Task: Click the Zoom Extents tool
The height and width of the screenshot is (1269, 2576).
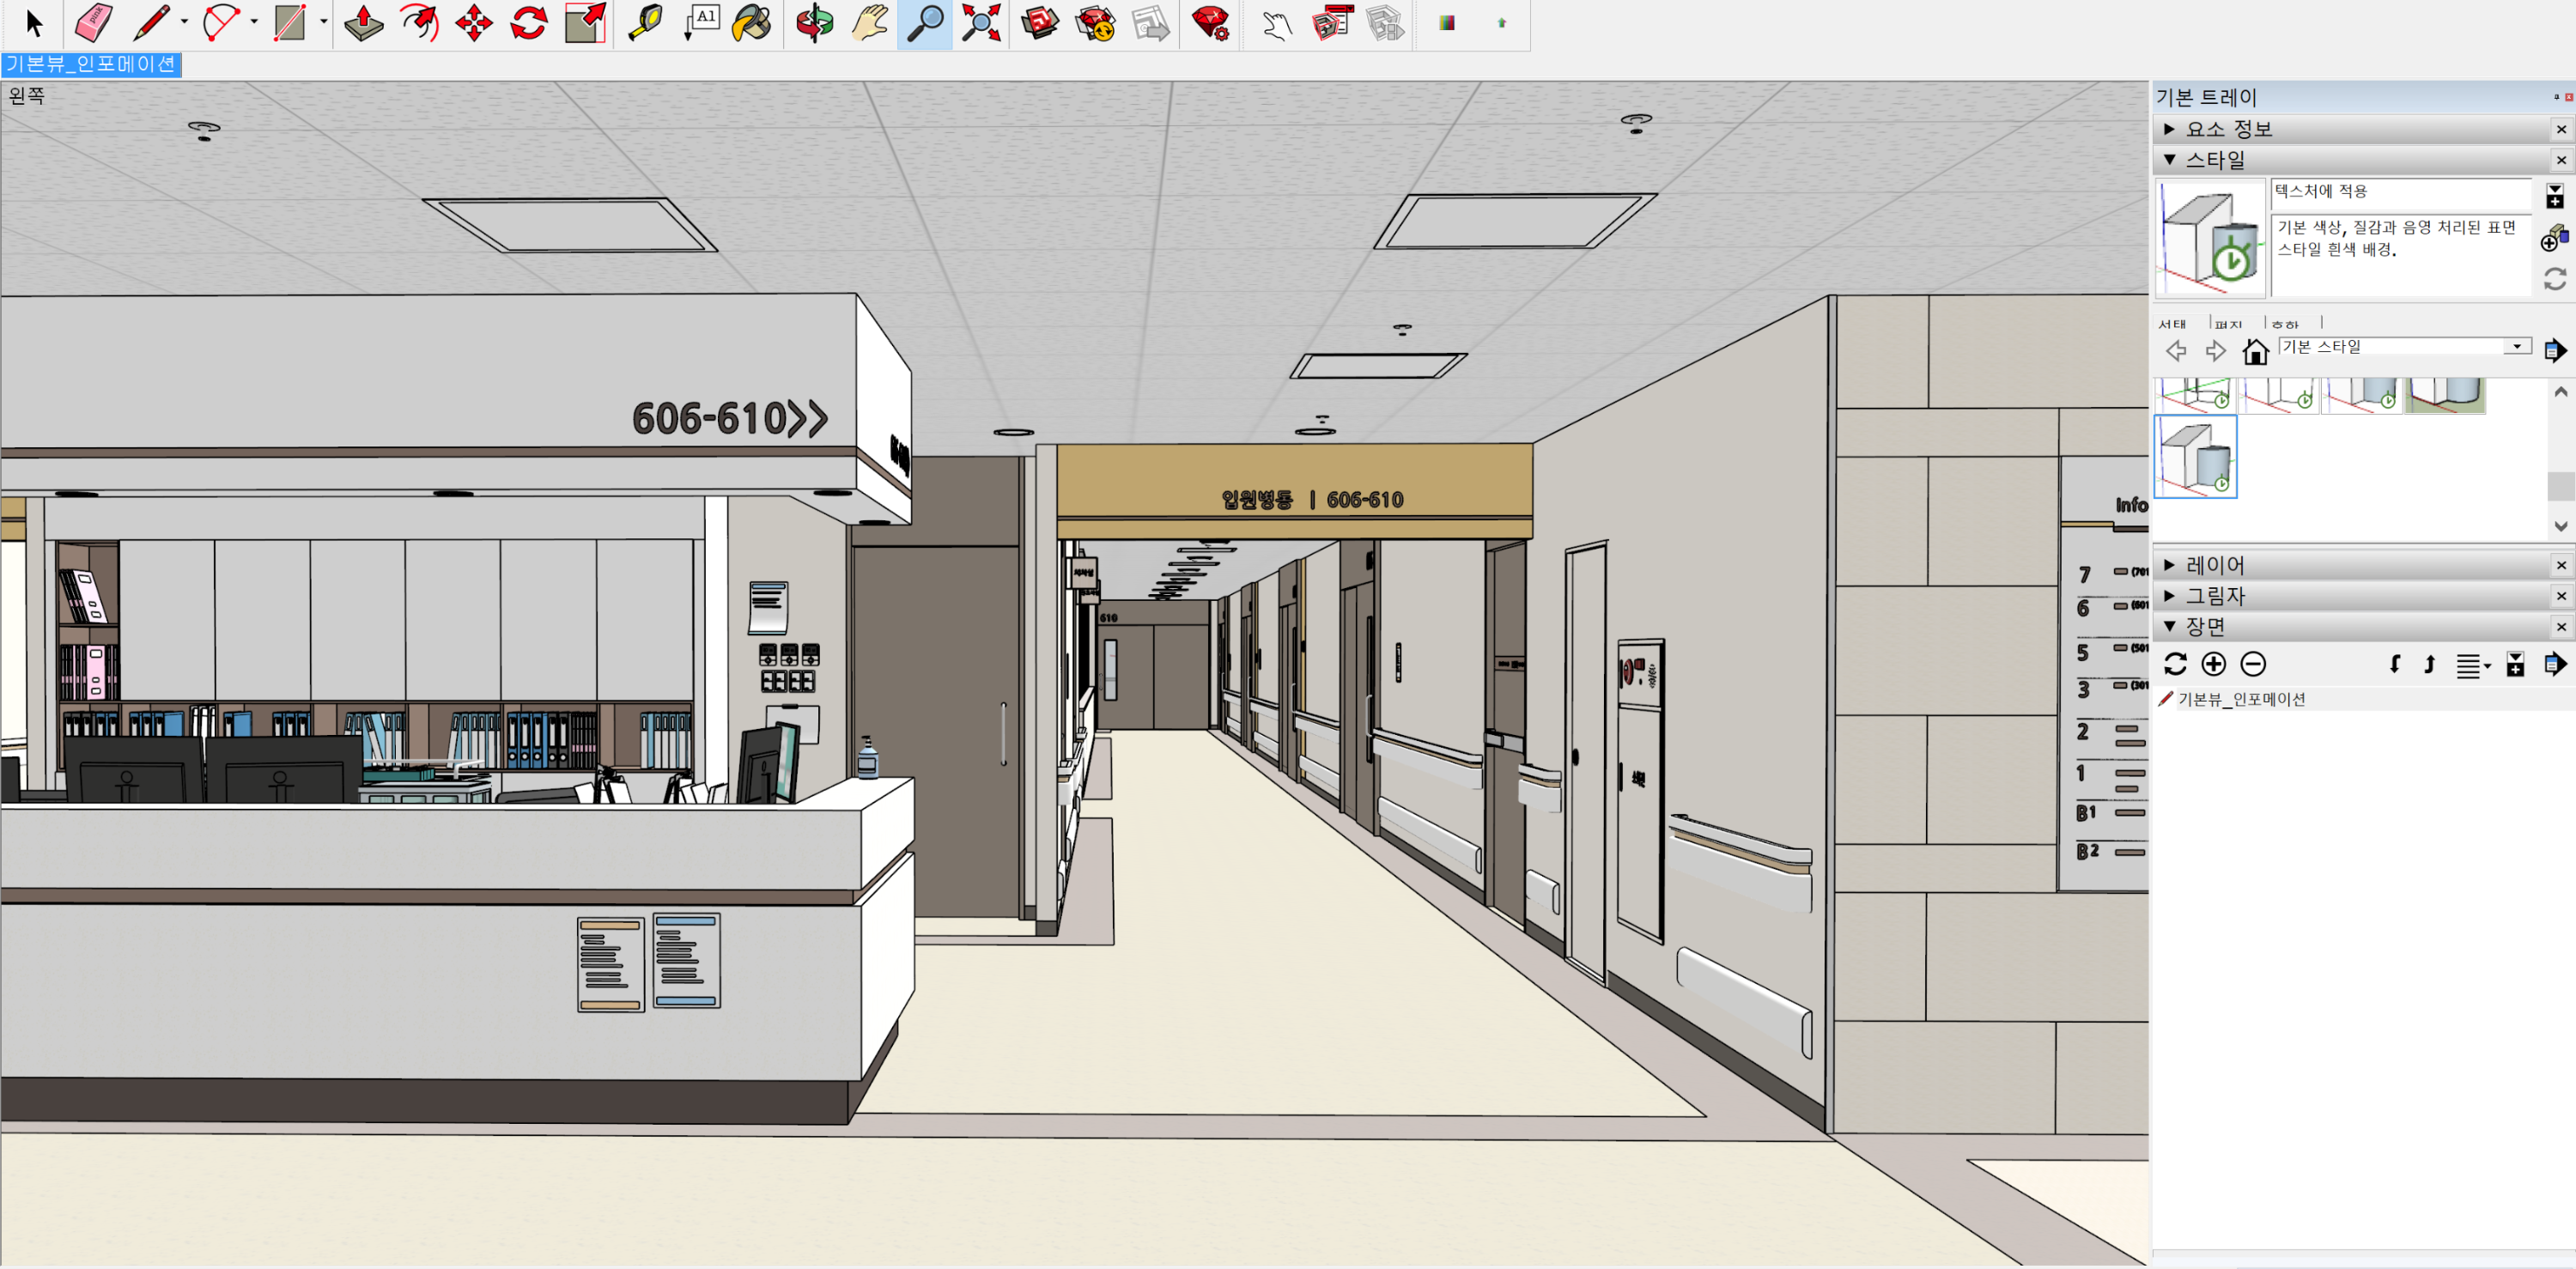Action: (980, 22)
